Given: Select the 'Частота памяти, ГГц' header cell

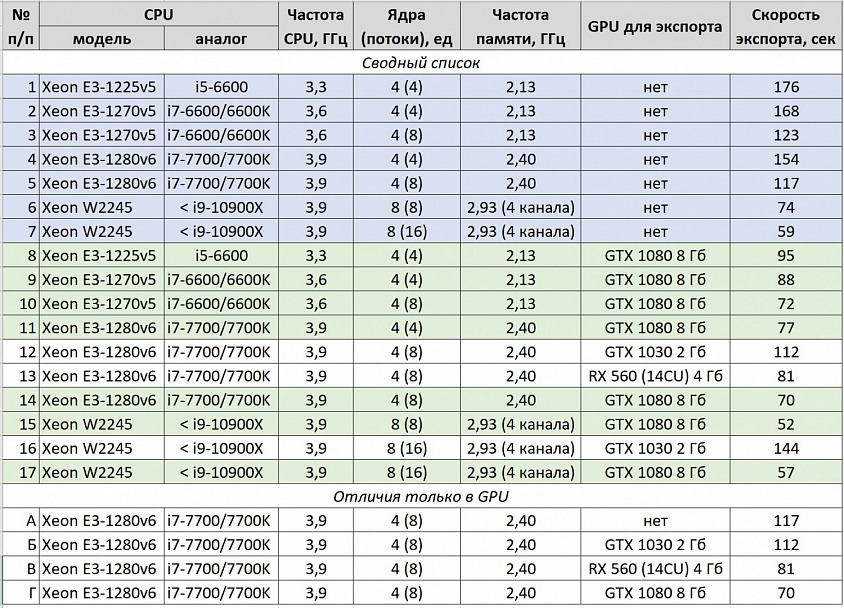Looking at the screenshot, I should pos(521,26).
